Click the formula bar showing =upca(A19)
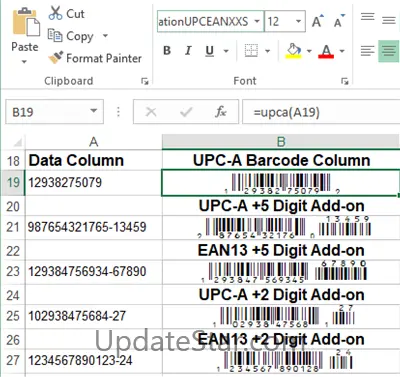Viewport: 400px width, 377px height. tap(321, 112)
